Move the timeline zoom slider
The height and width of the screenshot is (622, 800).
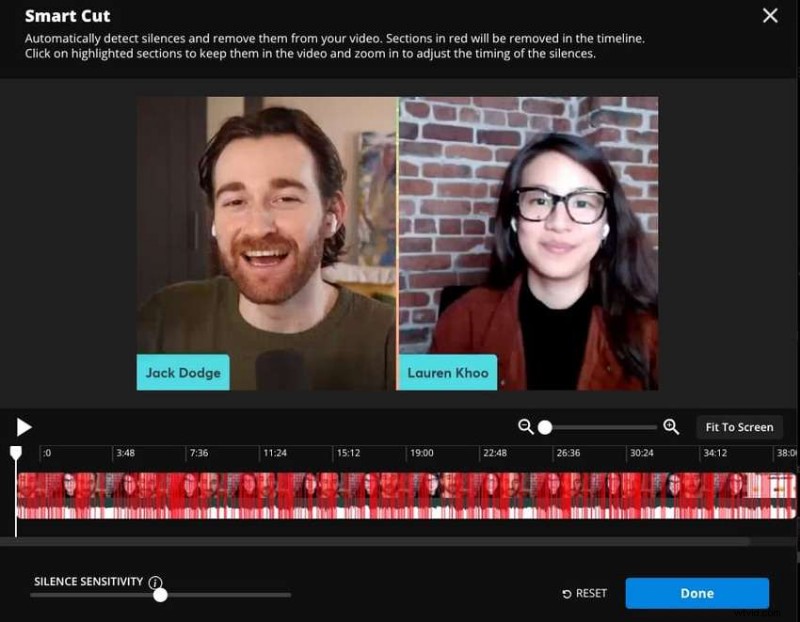pos(544,427)
